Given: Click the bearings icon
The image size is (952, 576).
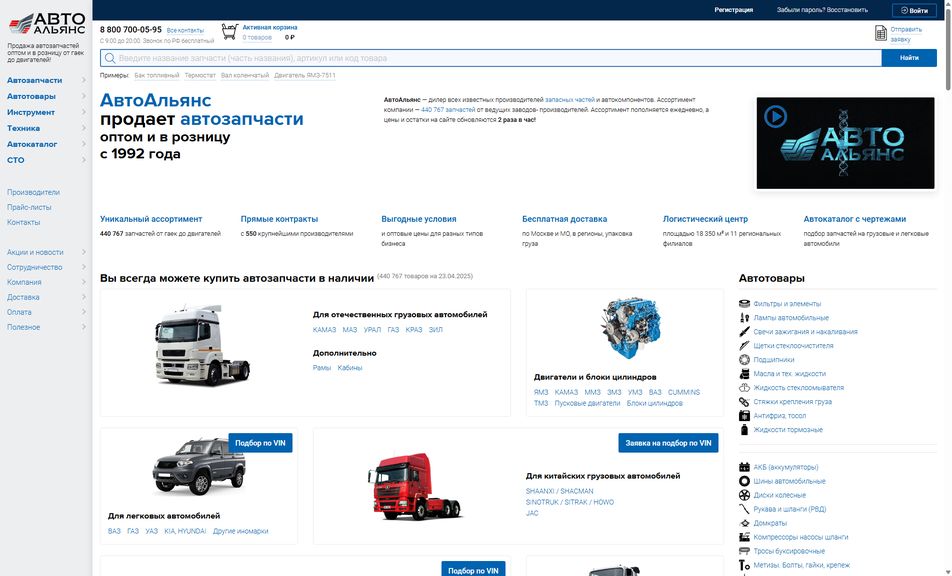Looking at the screenshot, I should click(x=744, y=359).
